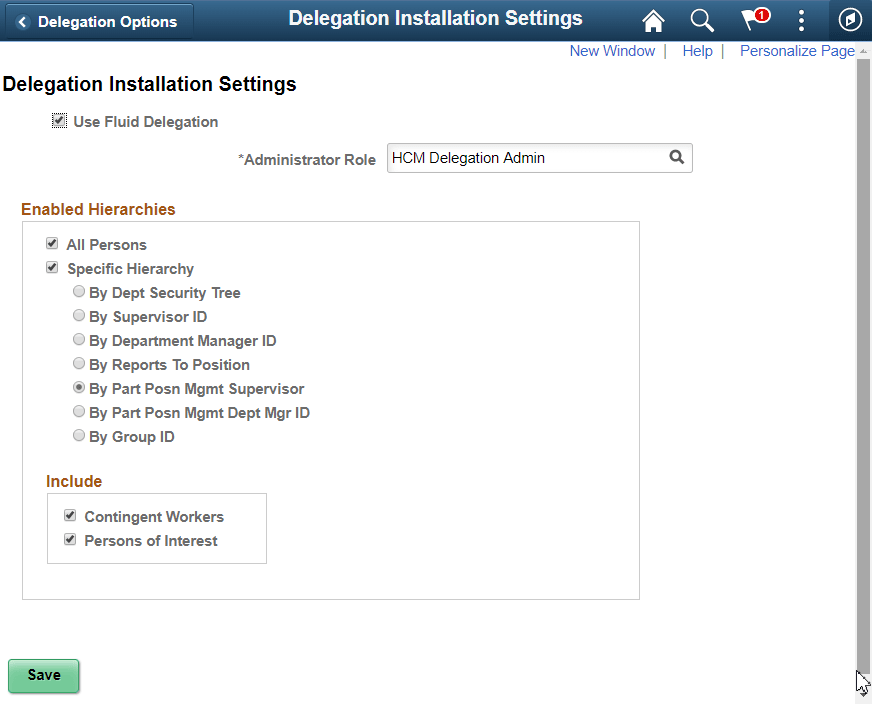Look up Administrator Role with the magnifier

677,157
